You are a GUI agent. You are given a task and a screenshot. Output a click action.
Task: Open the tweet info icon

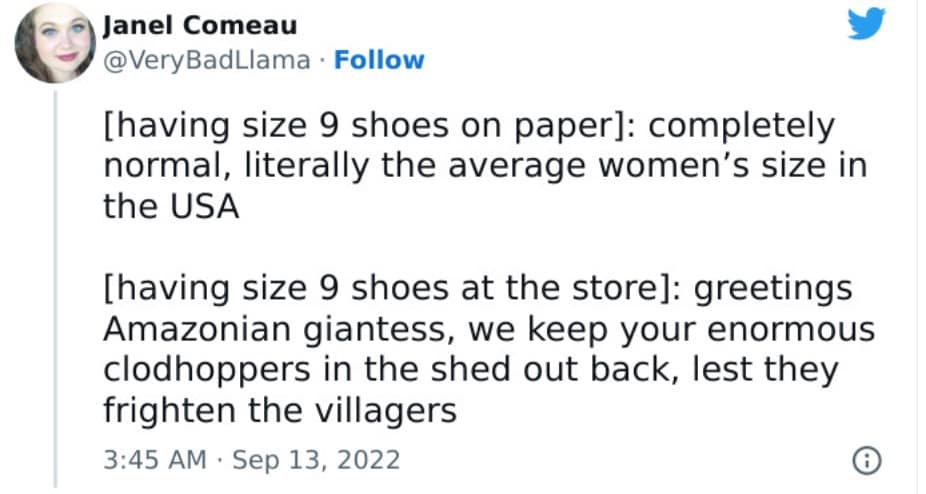[866, 460]
